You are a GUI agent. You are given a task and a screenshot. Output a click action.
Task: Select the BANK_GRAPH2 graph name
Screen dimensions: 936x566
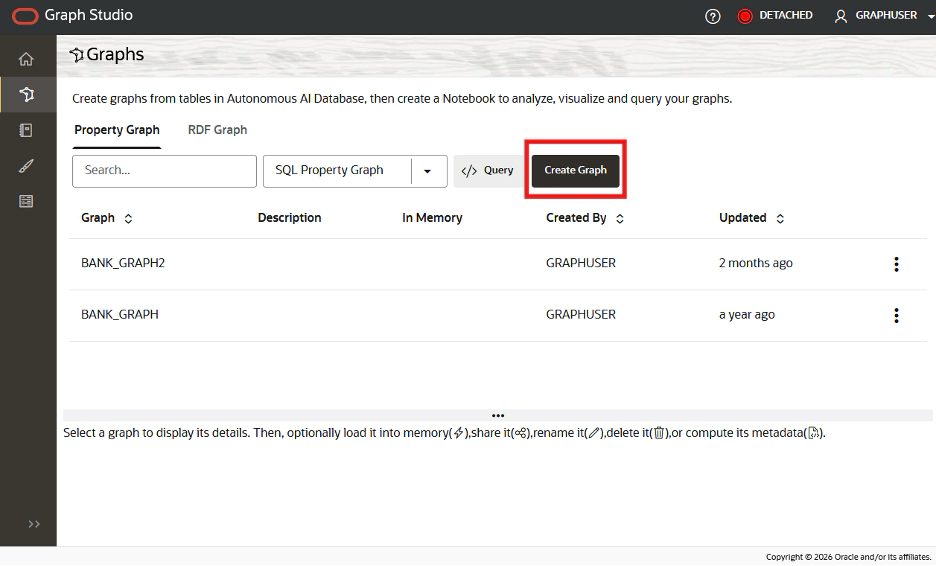click(x=123, y=263)
